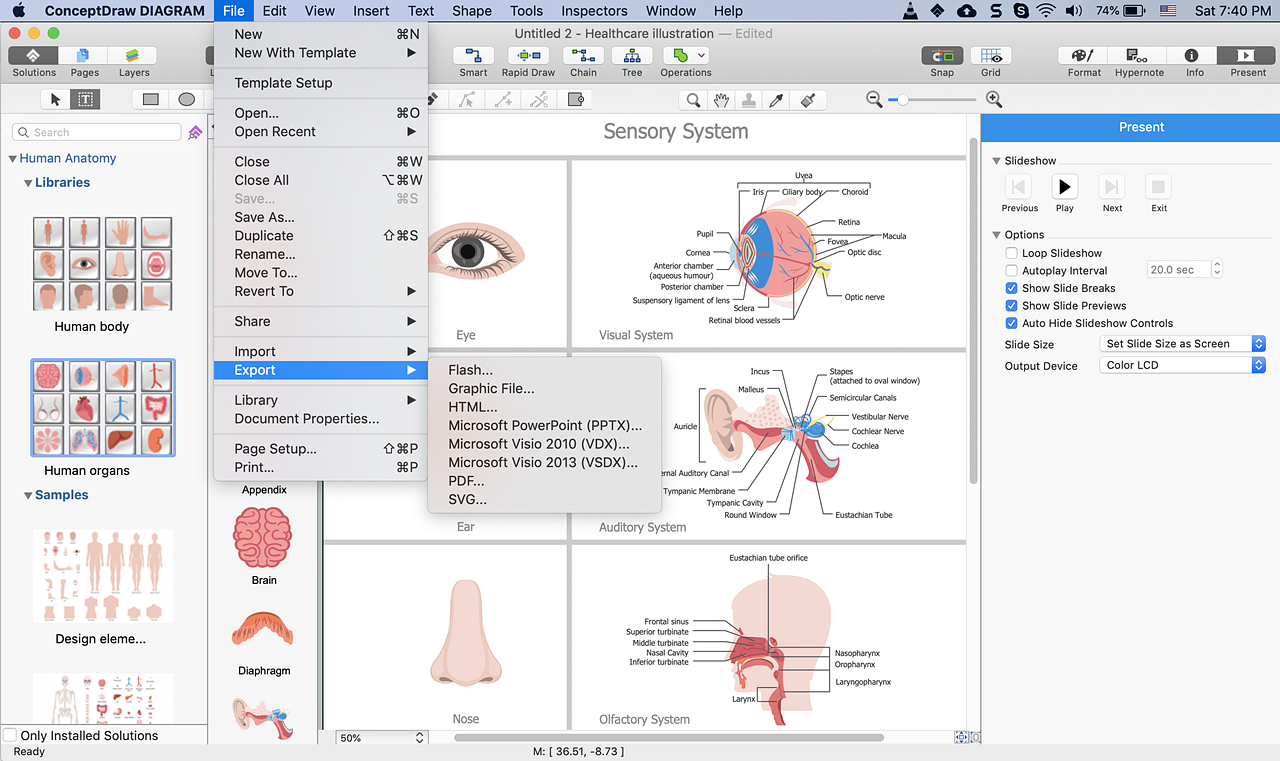The height and width of the screenshot is (761, 1280).
Task: Open the Slide Size dropdown
Action: click(1184, 344)
